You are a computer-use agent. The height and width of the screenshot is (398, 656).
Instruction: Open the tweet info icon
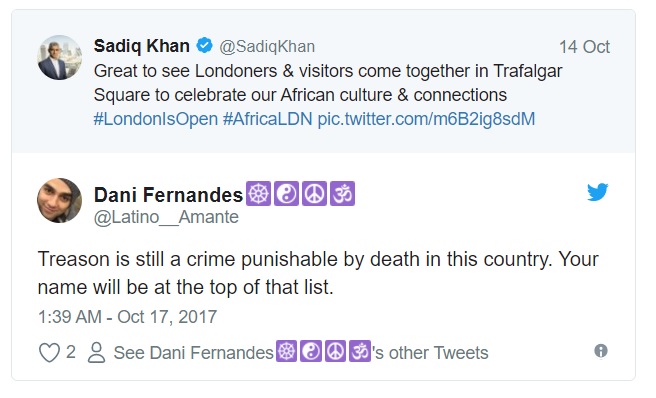(x=601, y=351)
